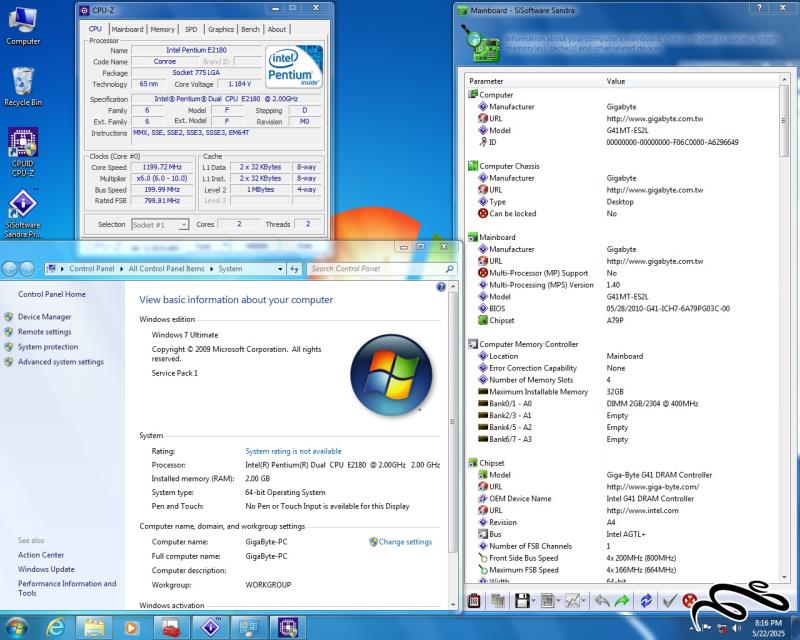Image resolution: width=800 pixels, height=640 pixels.
Task: Switch to SiSoftware Sandra on the taskbar
Action: [211, 627]
